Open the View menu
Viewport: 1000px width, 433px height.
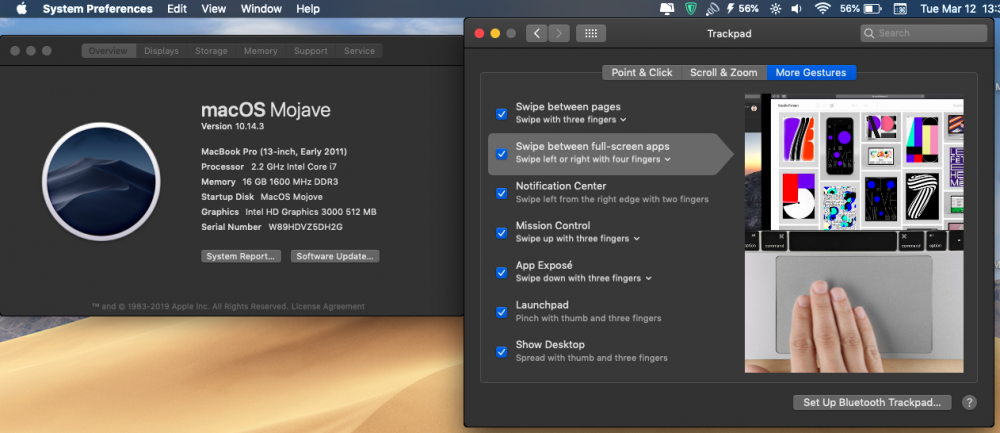(x=214, y=9)
